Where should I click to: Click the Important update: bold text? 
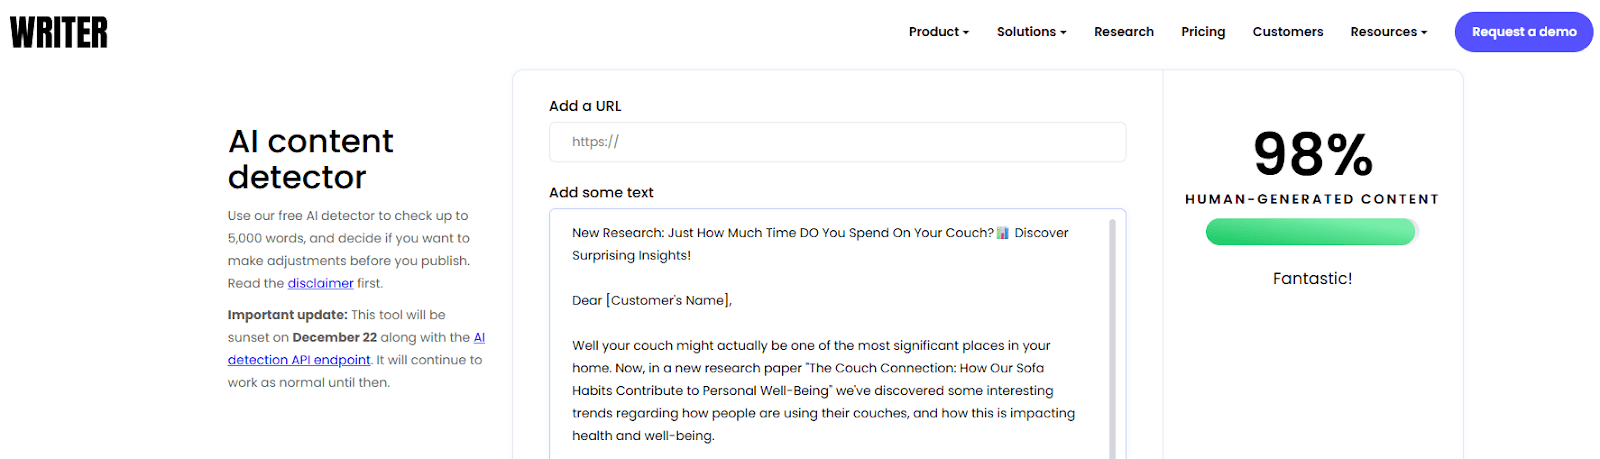click(287, 315)
